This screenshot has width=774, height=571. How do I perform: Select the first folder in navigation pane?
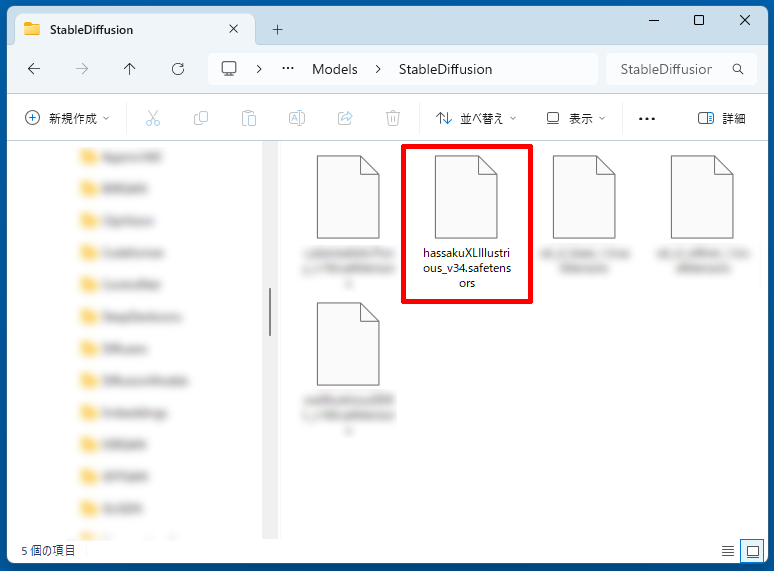pos(121,157)
